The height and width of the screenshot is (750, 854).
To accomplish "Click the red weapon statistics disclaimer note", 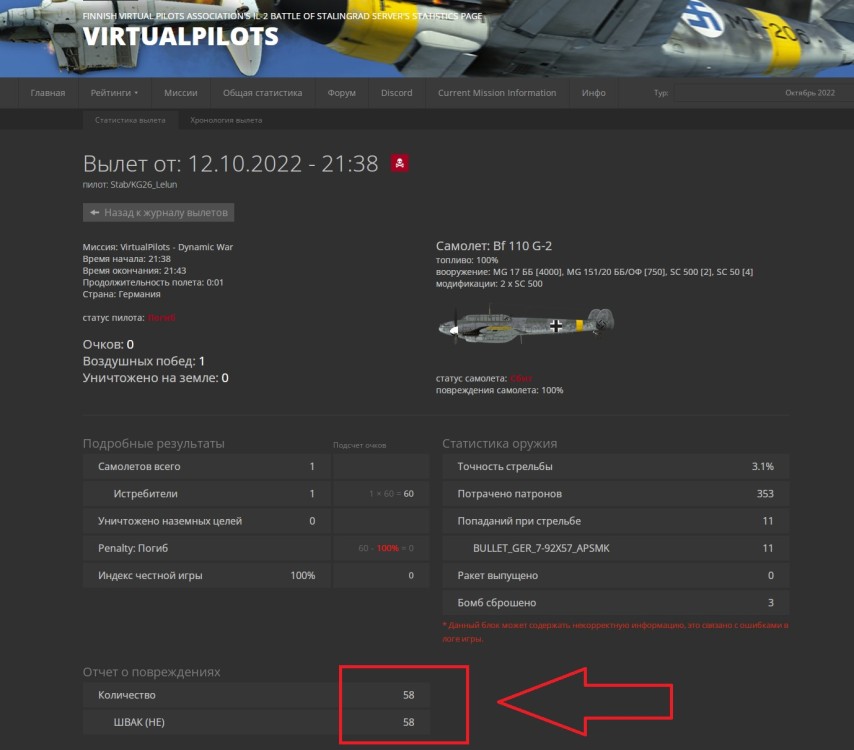I will 615,632.
